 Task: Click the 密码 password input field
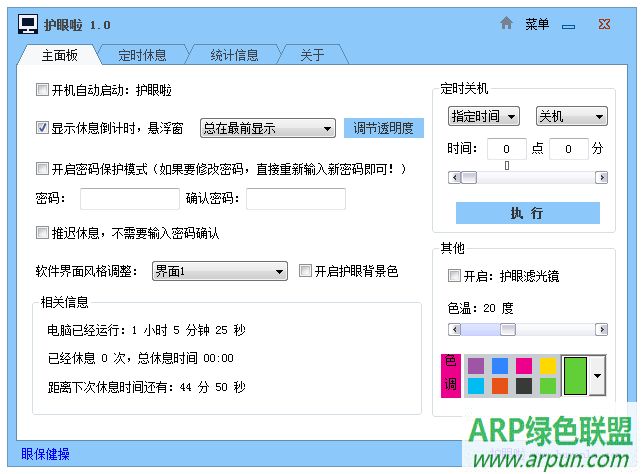point(130,199)
